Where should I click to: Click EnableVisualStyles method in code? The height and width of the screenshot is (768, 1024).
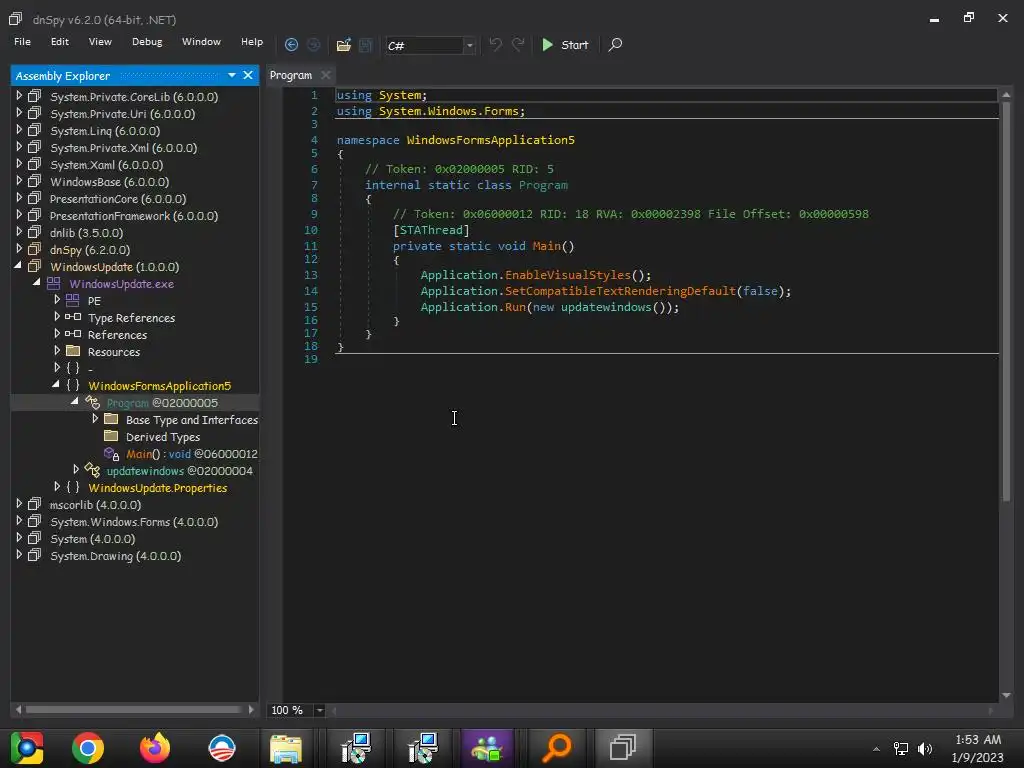coord(568,275)
